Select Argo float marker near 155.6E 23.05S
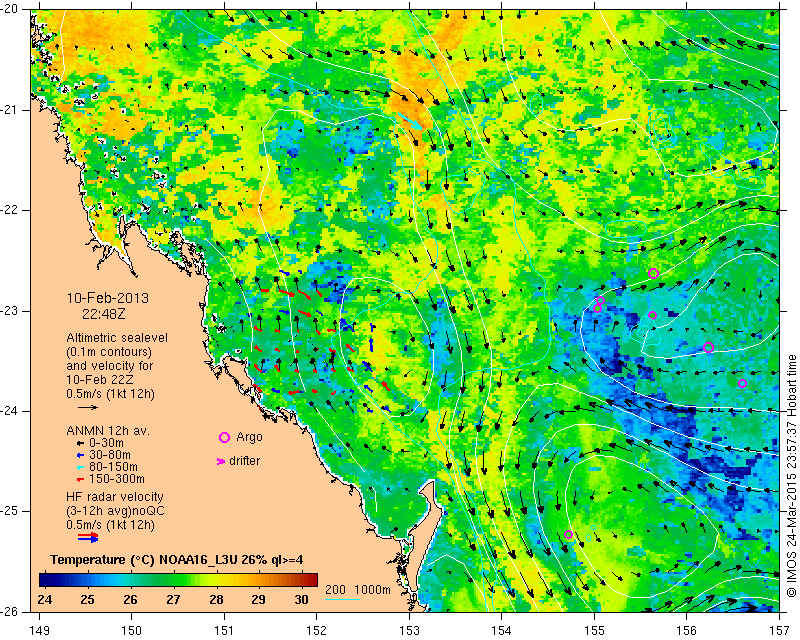The width and height of the screenshot is (800, 640). pos(652,315)
